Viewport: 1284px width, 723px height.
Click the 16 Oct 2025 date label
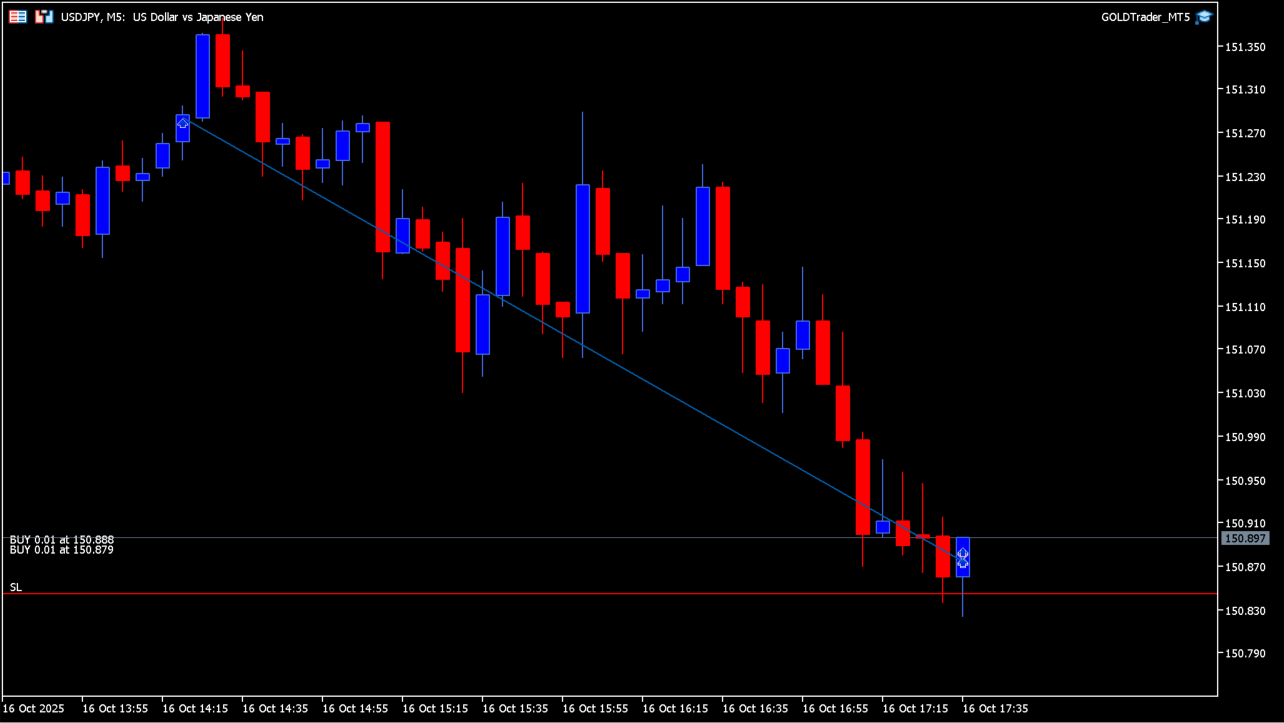(34, 709)
